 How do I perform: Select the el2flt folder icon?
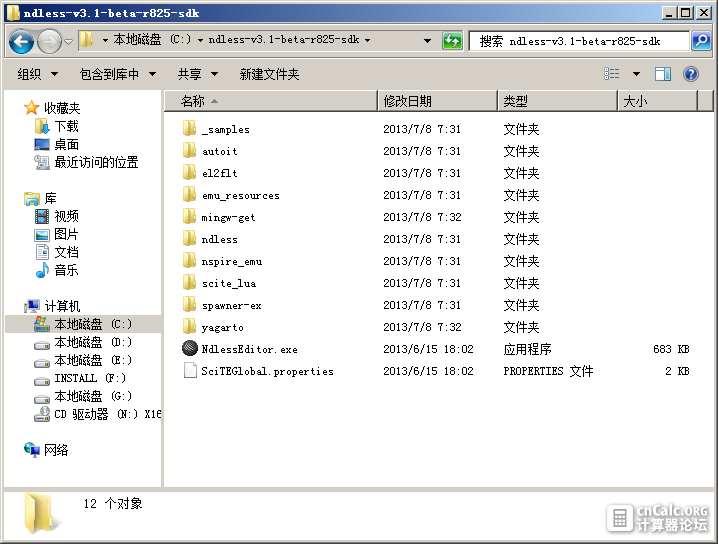189,172
